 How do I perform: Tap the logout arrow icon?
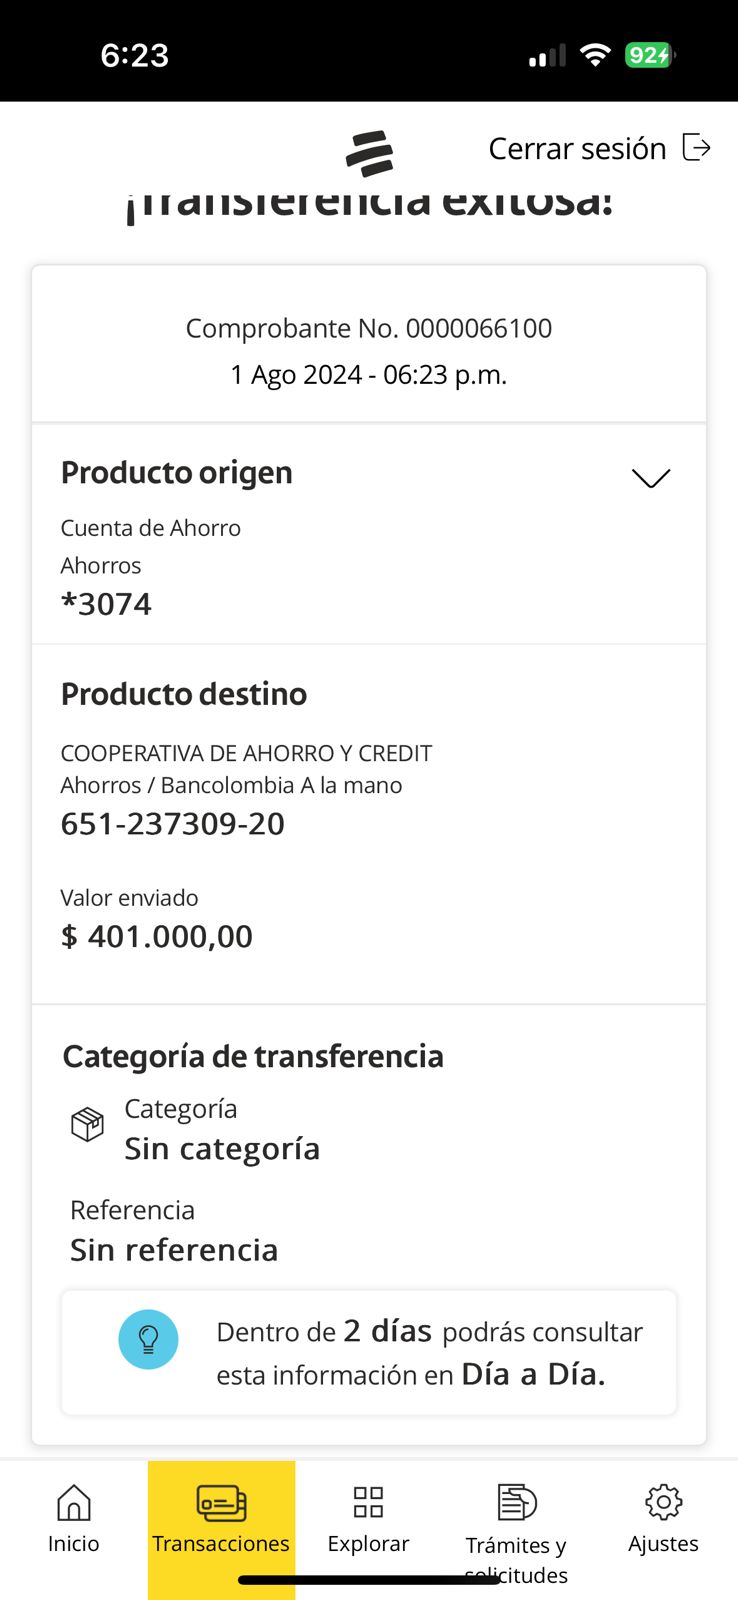(x=696, y=148)
